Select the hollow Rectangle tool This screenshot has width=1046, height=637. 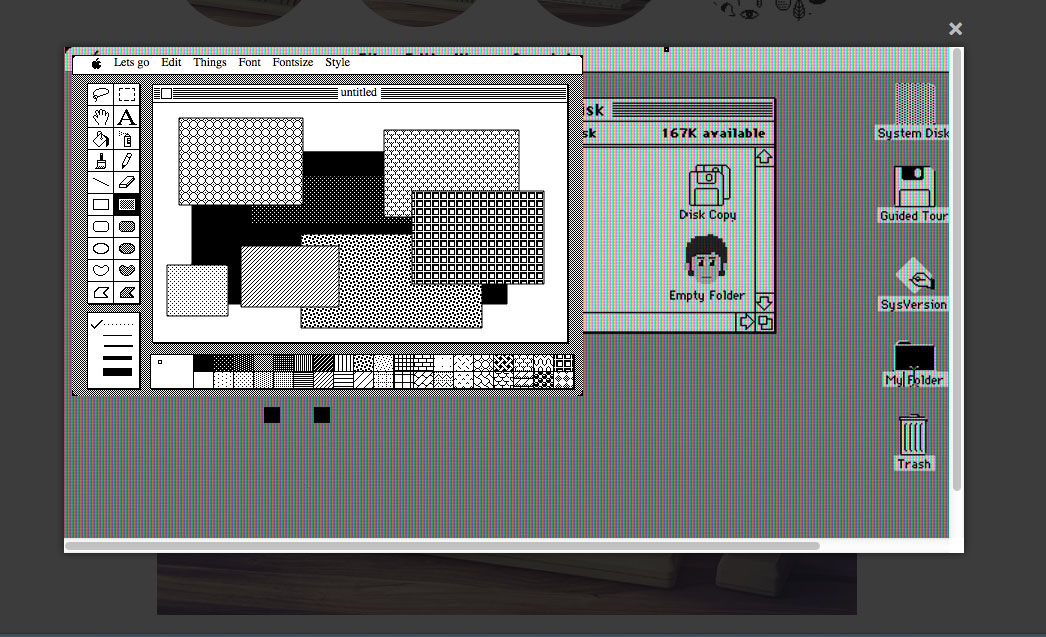101,204
